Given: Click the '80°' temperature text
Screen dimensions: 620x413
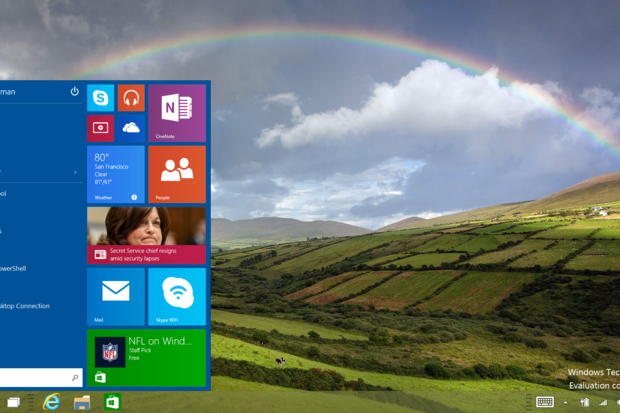Looking at the screenshot, I should pos(102,157).
